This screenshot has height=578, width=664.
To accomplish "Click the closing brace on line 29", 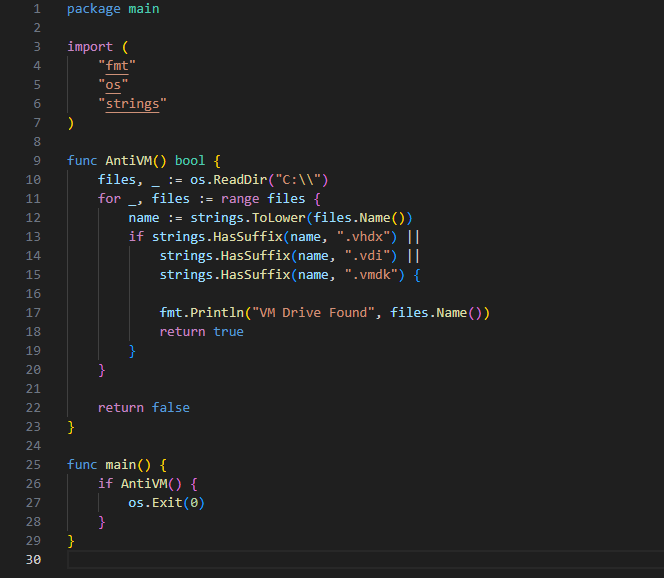I will click(x=71, y=541).
